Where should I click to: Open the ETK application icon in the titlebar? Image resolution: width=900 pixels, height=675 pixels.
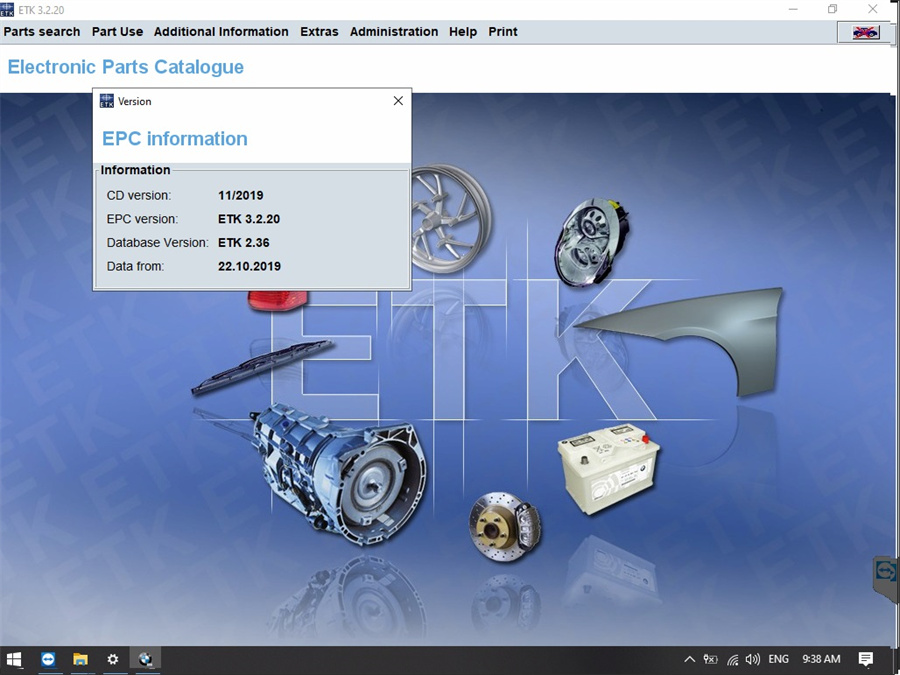pos(8,9)
